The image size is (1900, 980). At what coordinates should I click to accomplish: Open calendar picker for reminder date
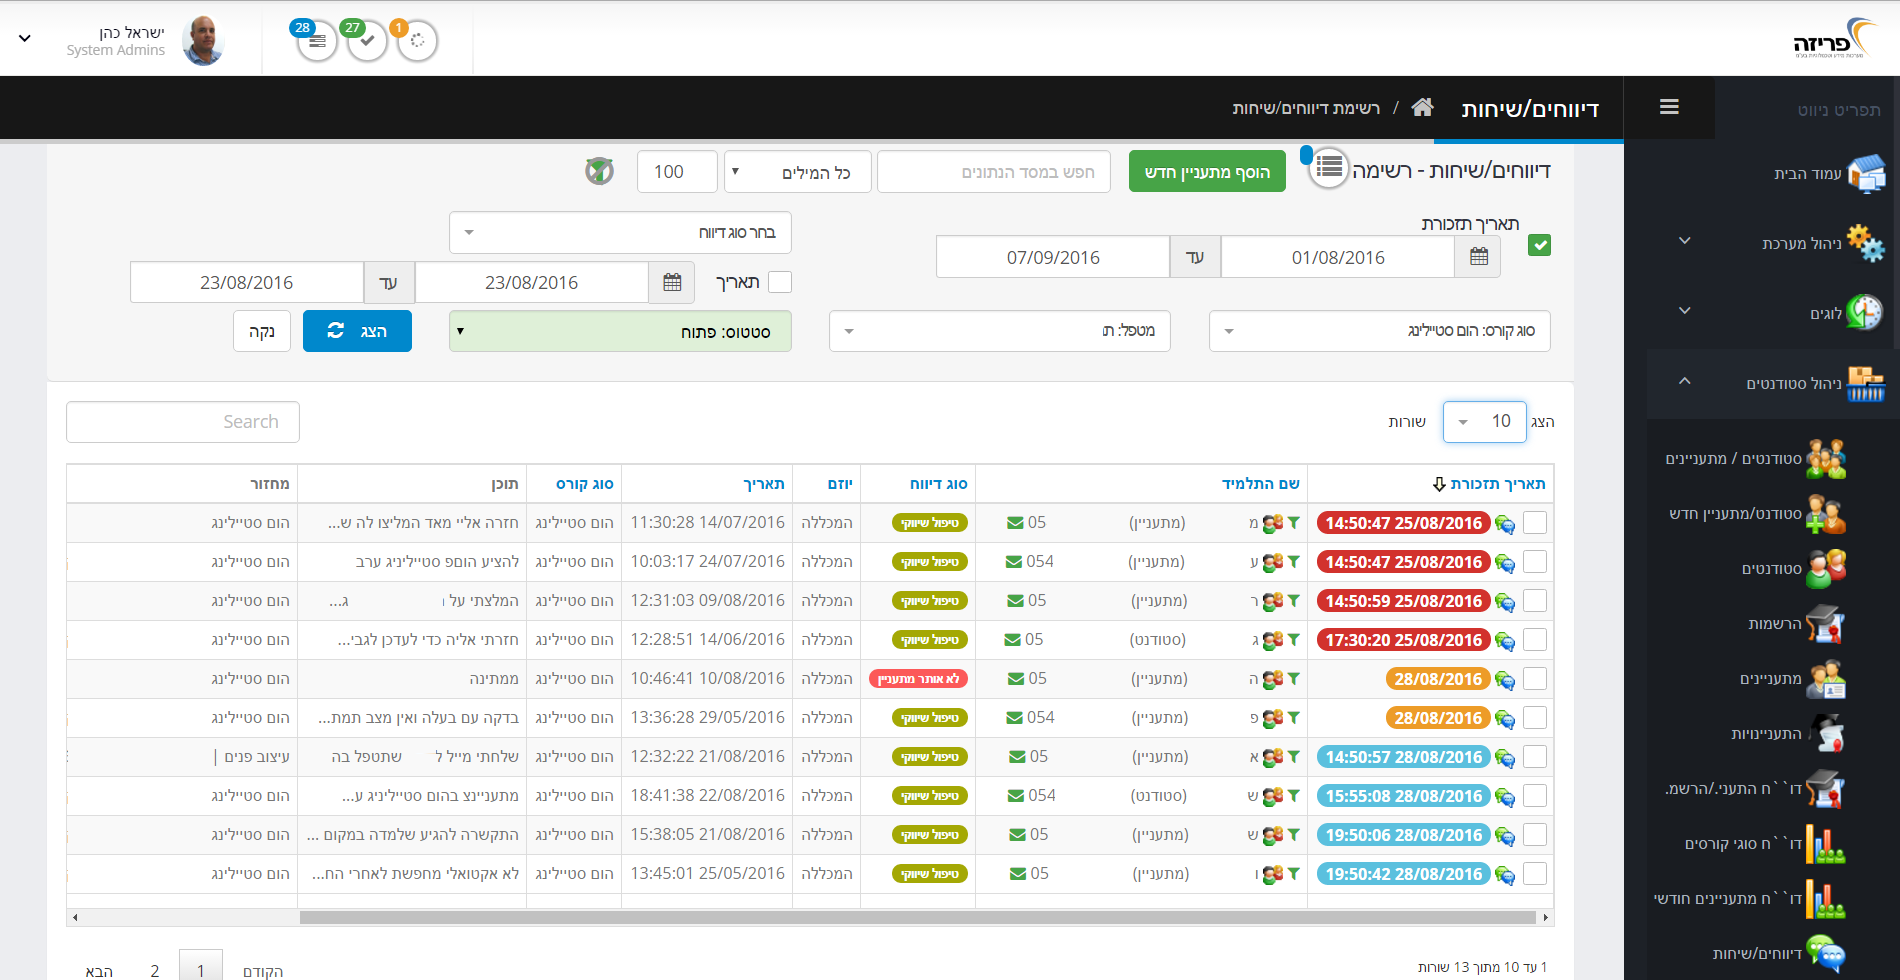click(1479, 257)
